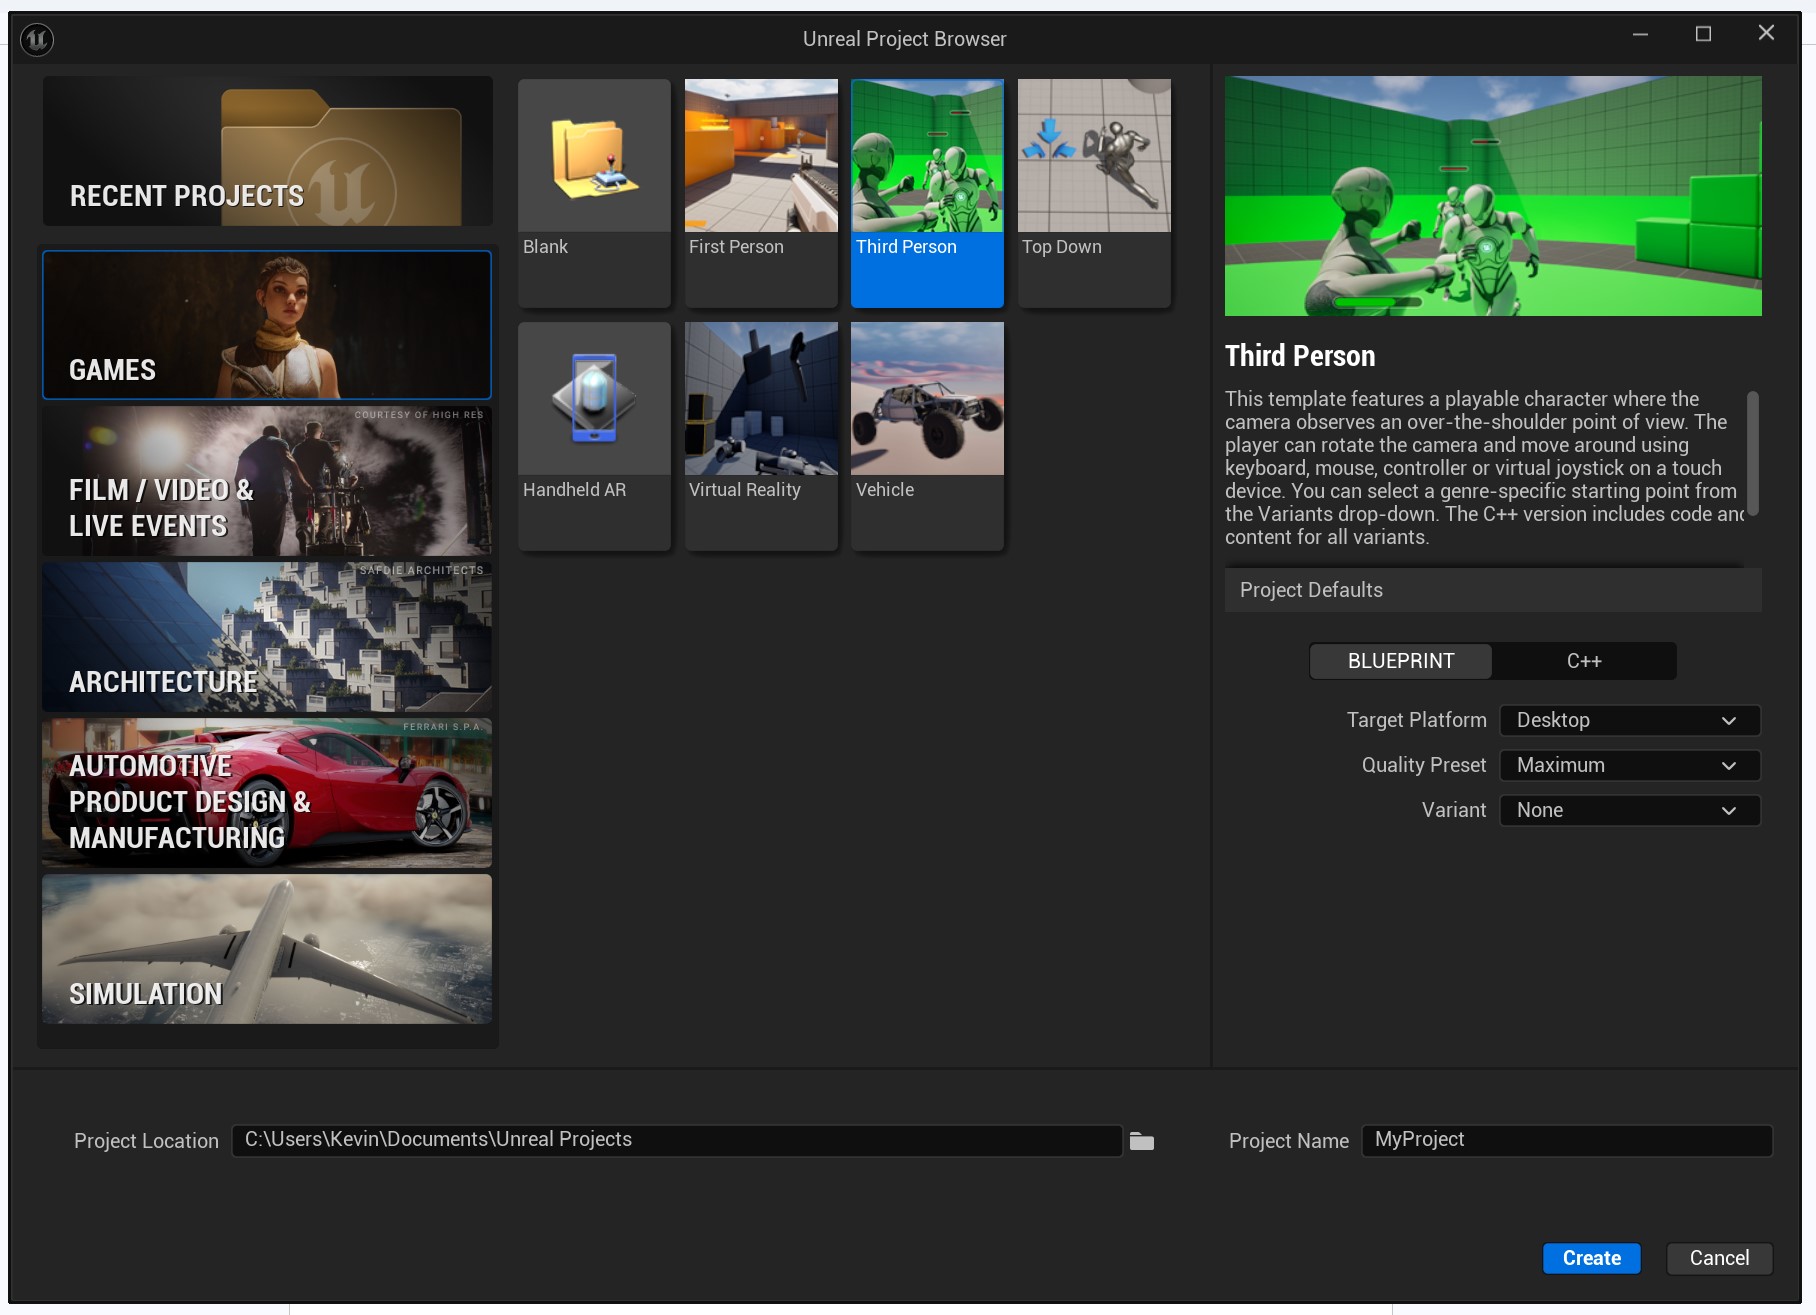The image size is (1816, 1315).
Task: Browse for project location folder icon
Action: 1142,1141
